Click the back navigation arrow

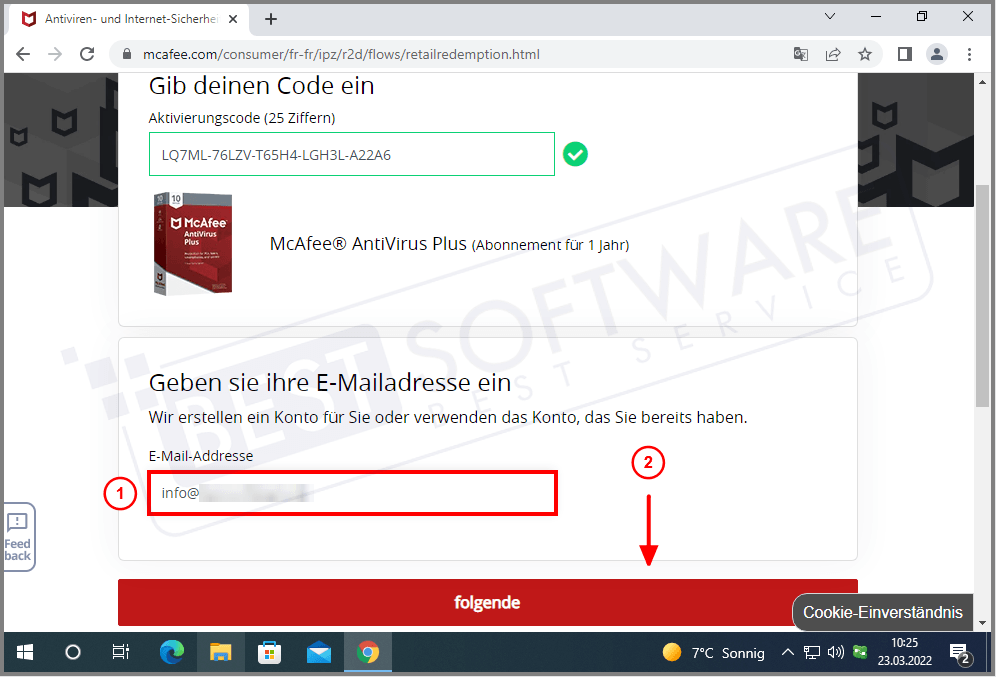(x=23, y=55)
